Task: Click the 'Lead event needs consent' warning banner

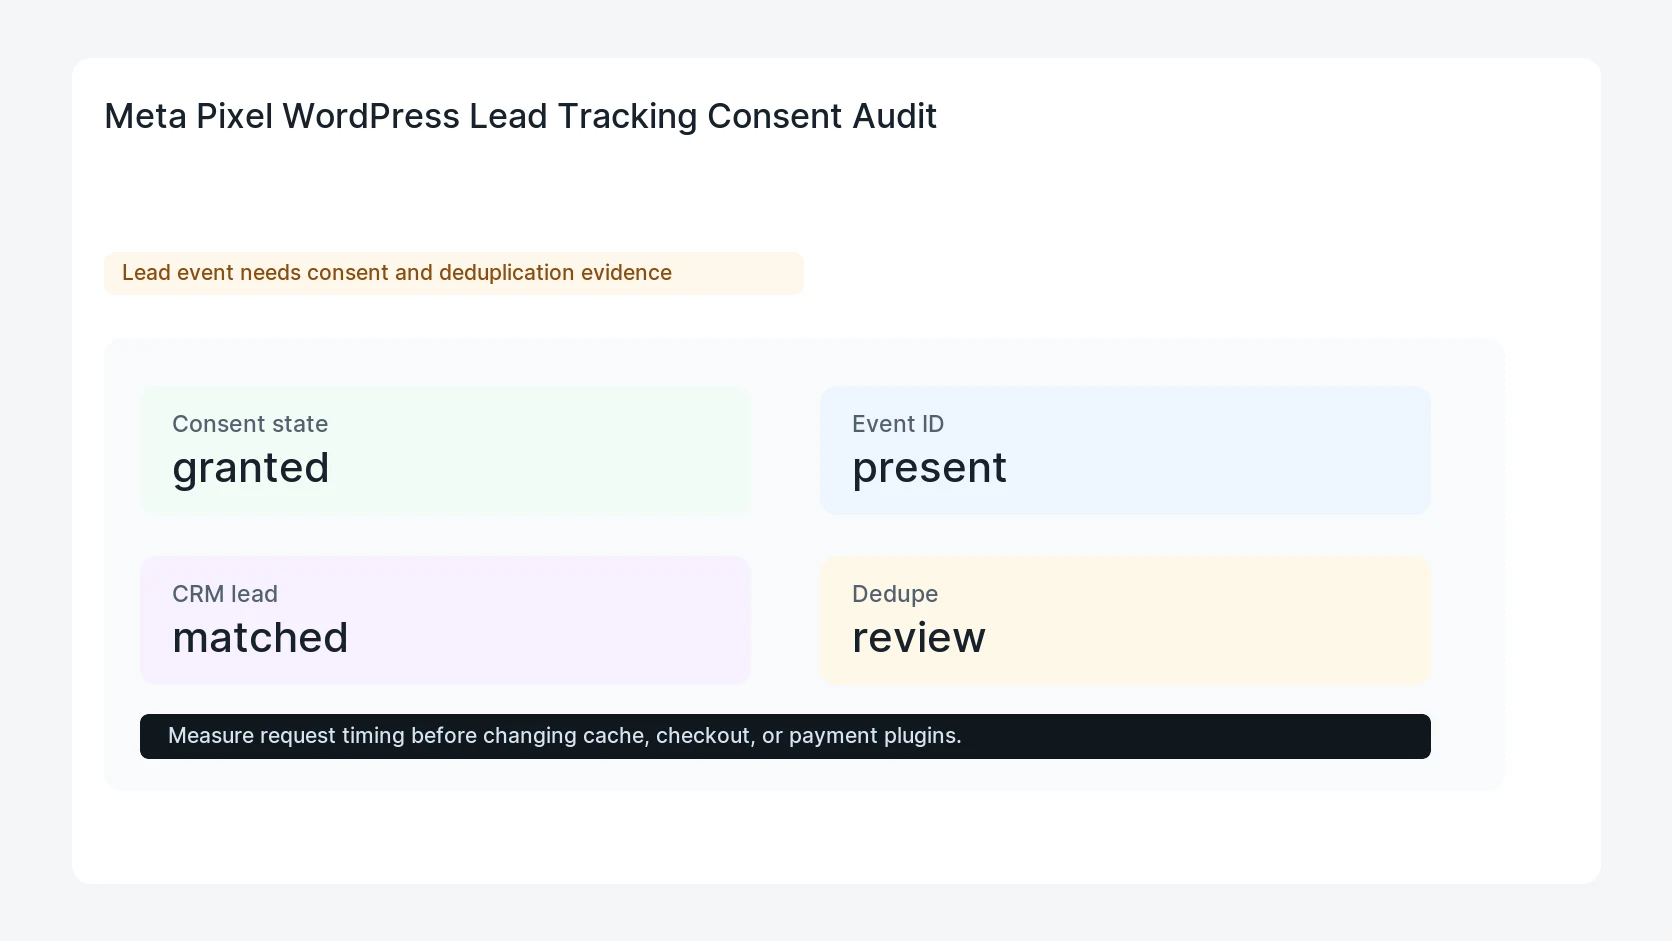Action: point(454,273)
